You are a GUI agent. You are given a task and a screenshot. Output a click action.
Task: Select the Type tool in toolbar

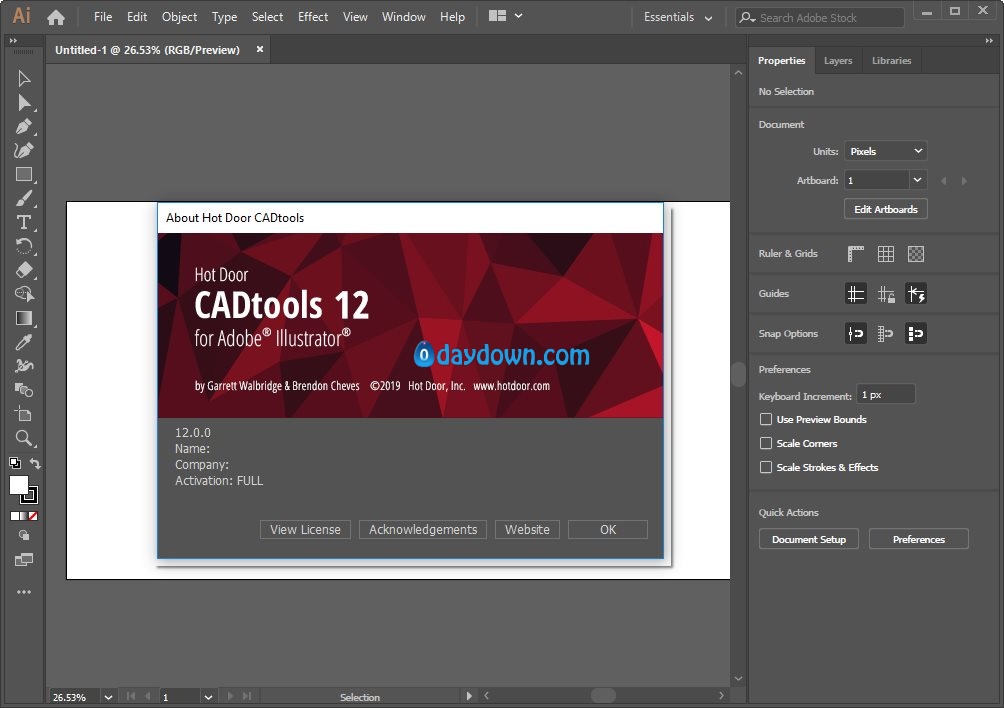[24, 222]
